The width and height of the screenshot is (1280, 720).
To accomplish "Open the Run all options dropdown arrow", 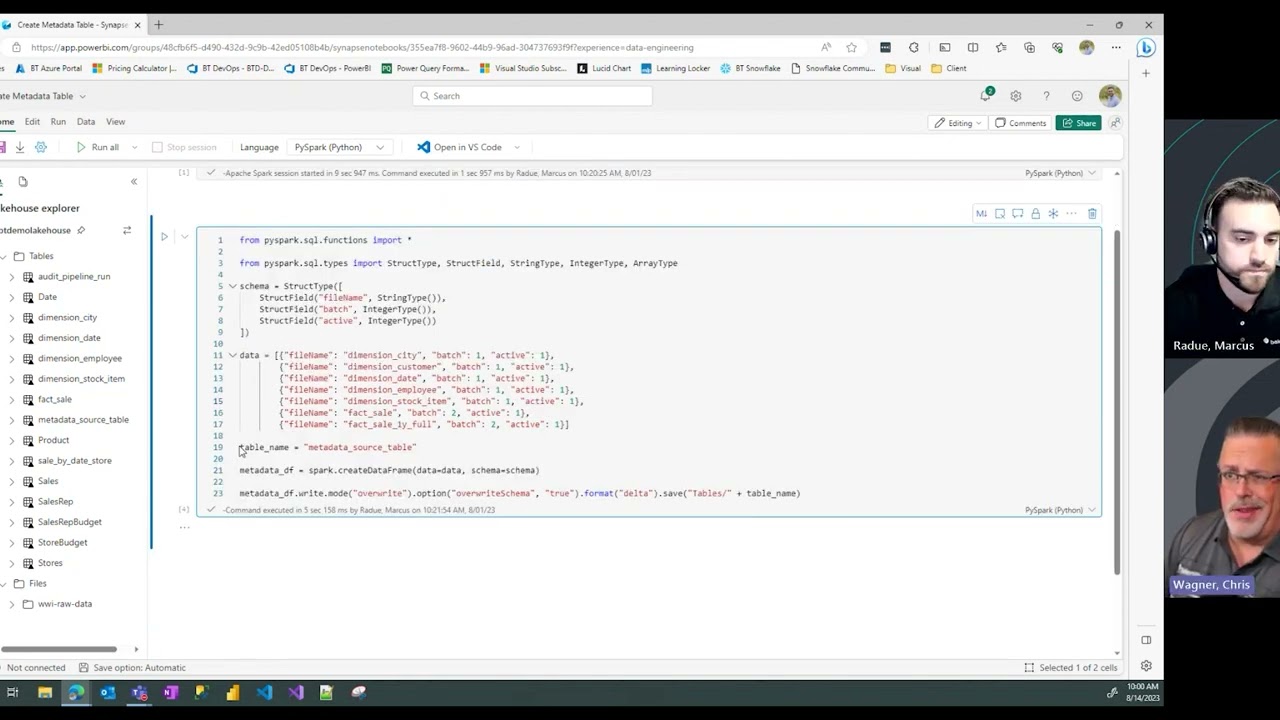I will [134, 147].
